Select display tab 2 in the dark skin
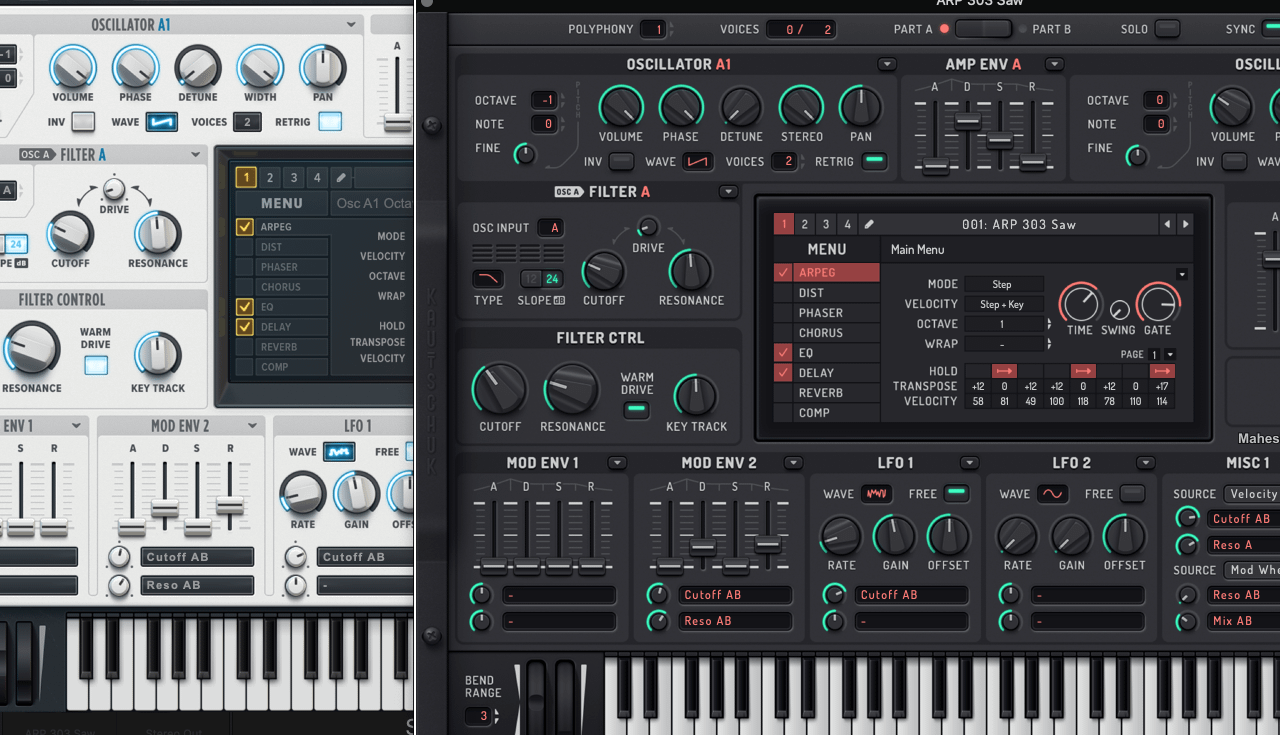This screenshot has width=1280, height=735. tap(805, 224)
